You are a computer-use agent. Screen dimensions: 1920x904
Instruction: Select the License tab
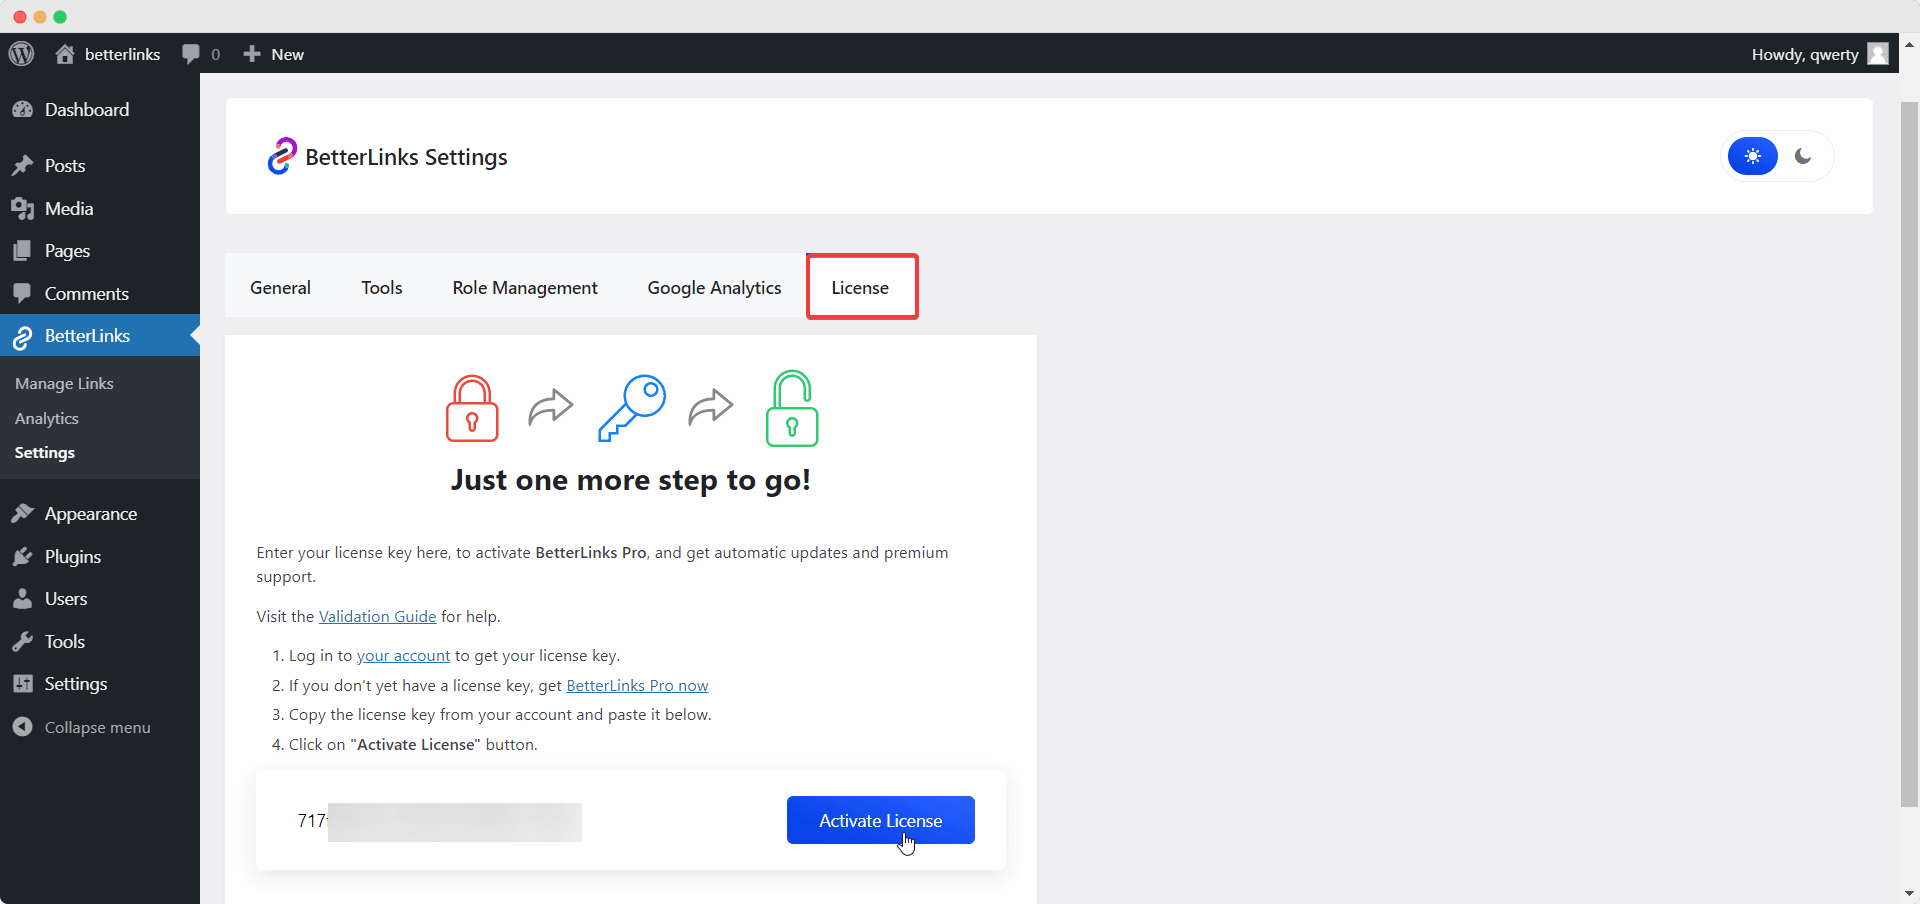[x=860, y=288]
